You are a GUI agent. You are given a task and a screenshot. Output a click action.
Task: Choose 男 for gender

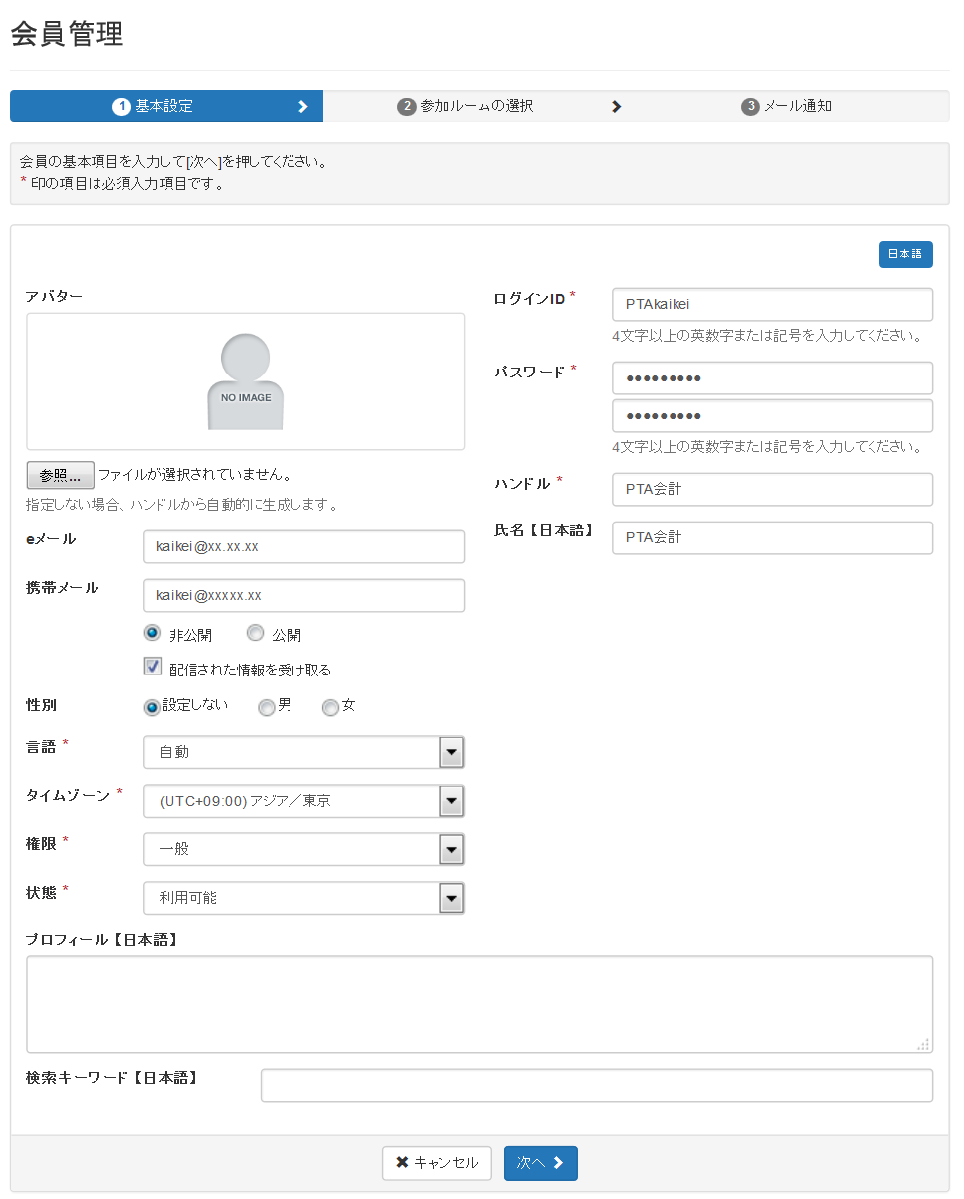point(266,707)
